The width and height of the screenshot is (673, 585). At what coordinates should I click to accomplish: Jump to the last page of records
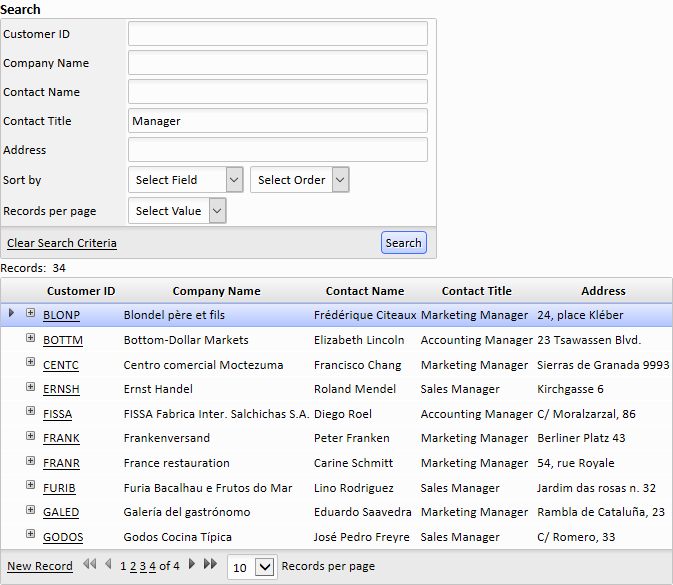click(x=210, y=564)
